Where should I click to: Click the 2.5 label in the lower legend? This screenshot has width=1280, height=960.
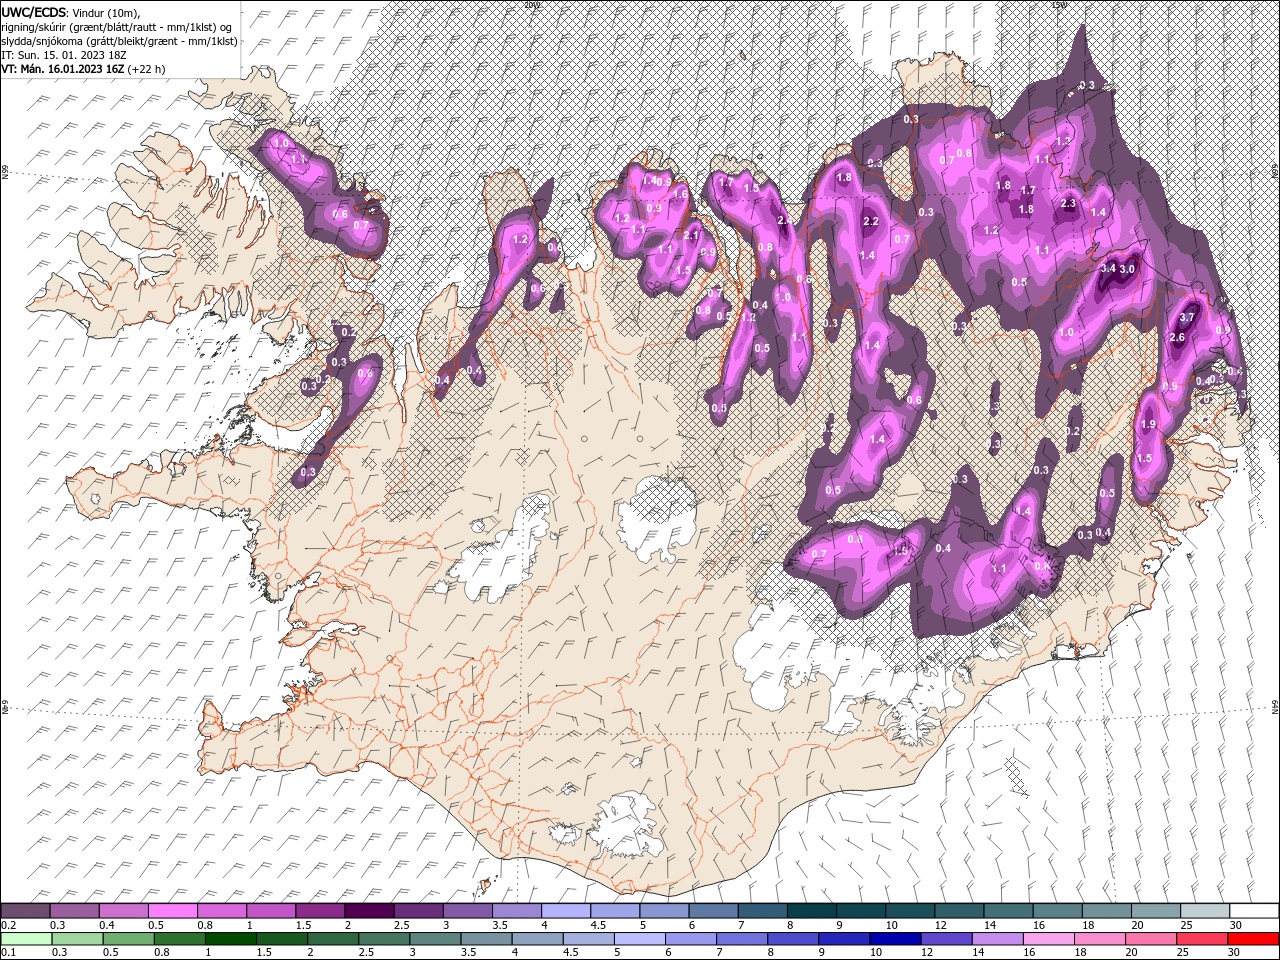366,952
